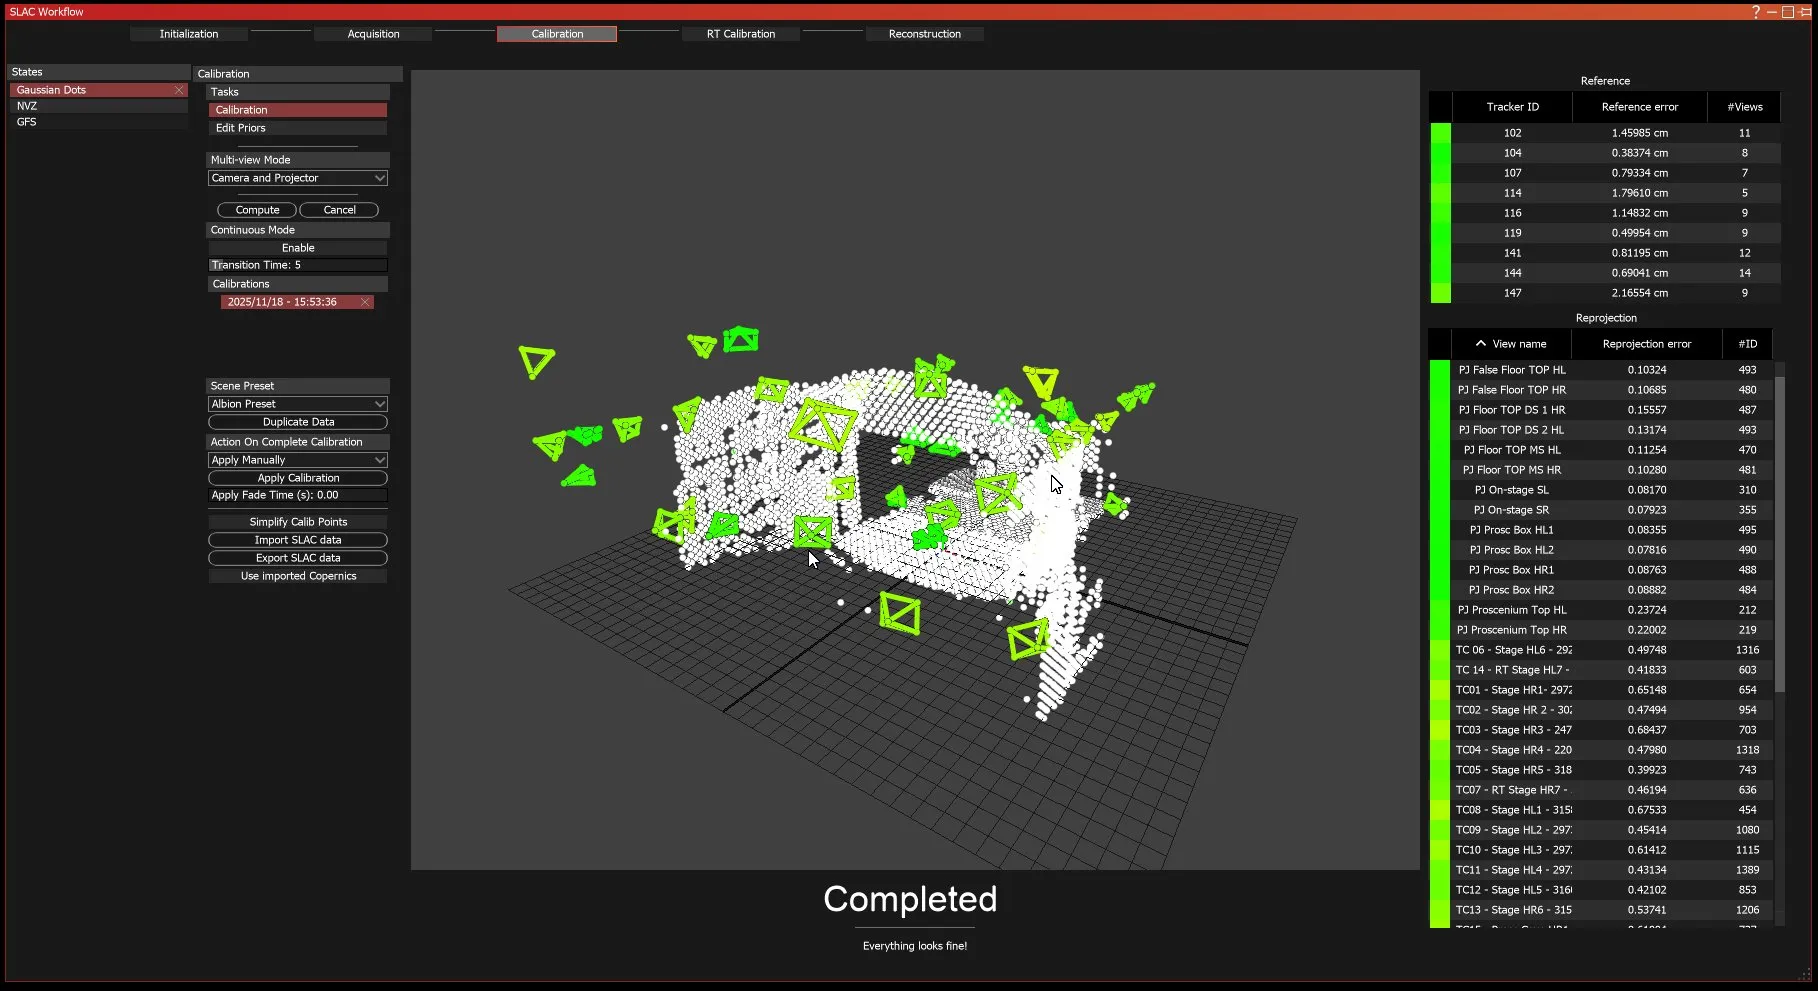Screen dimensions: 1818x991
Task: Switch to the Initialization tab
Action: point(189,34)
